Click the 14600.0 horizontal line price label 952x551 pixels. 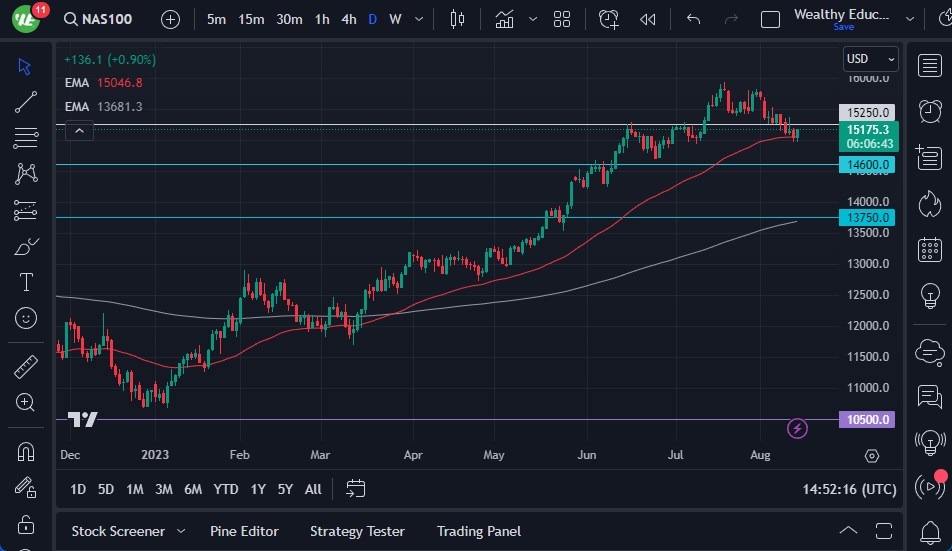pos(867,165)
